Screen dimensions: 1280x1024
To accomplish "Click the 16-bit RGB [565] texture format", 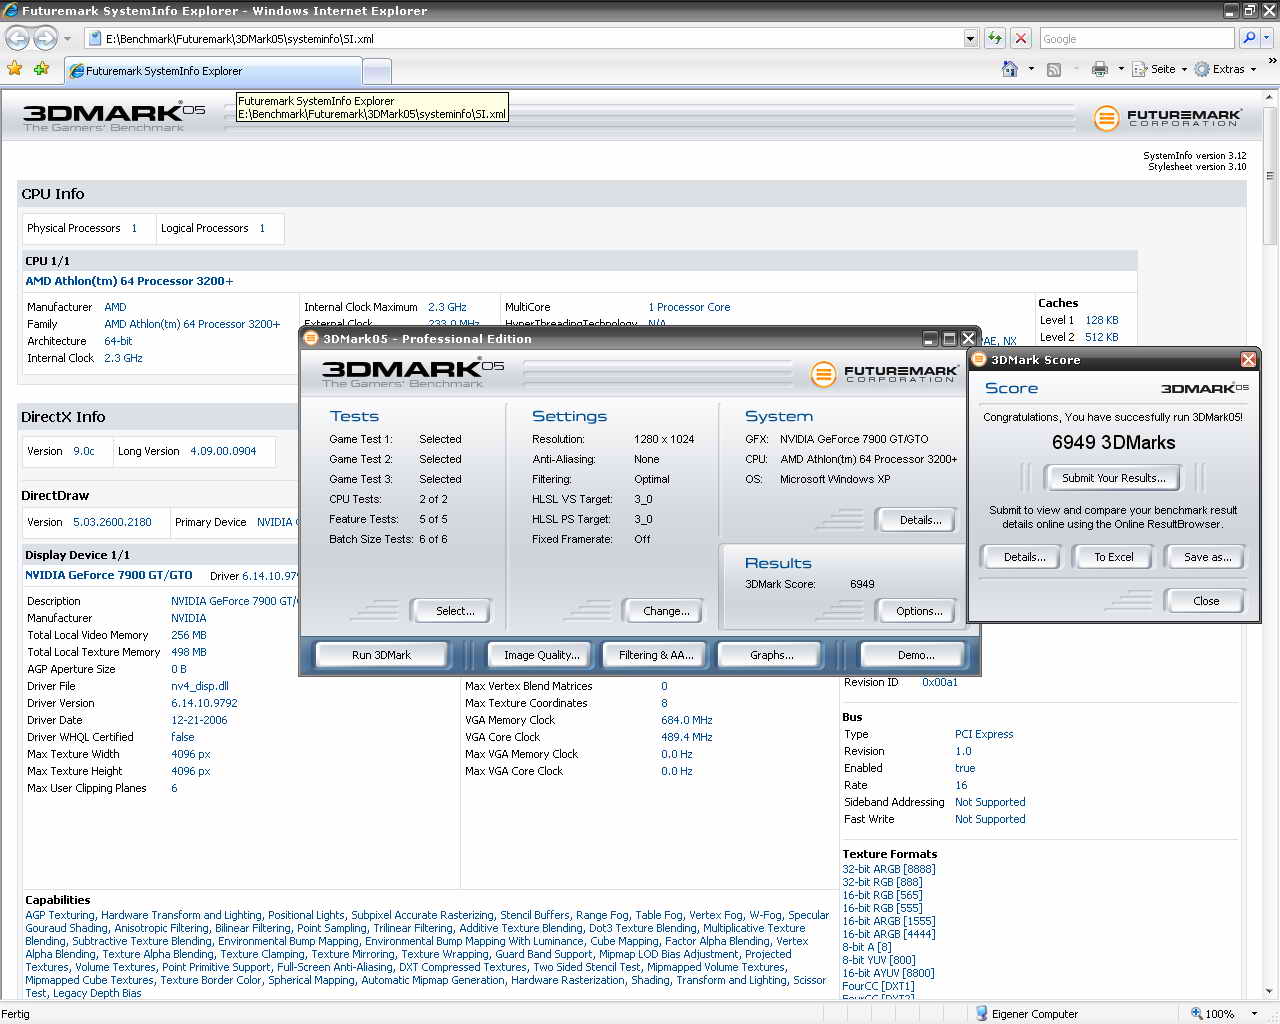I will coord(882,895).
